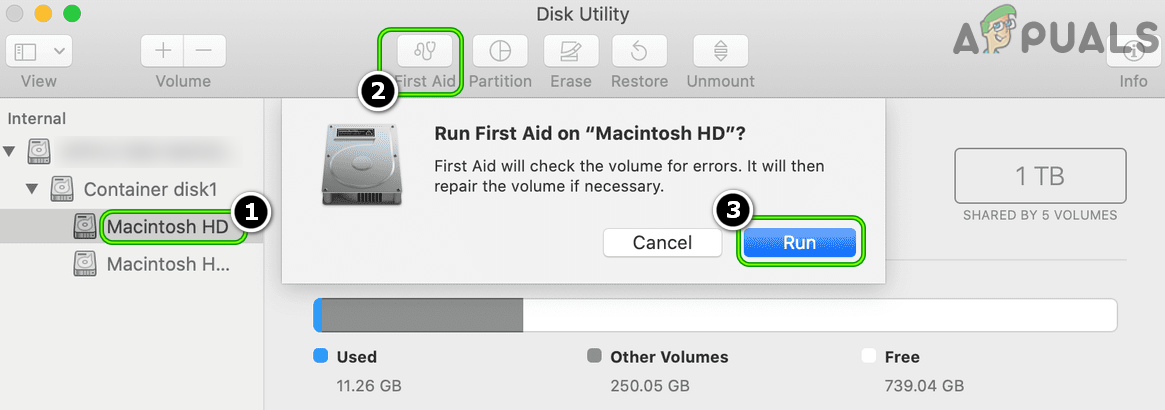Cancel the First Aid dialog
Screen dimensions: 1165x410
tap(662, 242)
